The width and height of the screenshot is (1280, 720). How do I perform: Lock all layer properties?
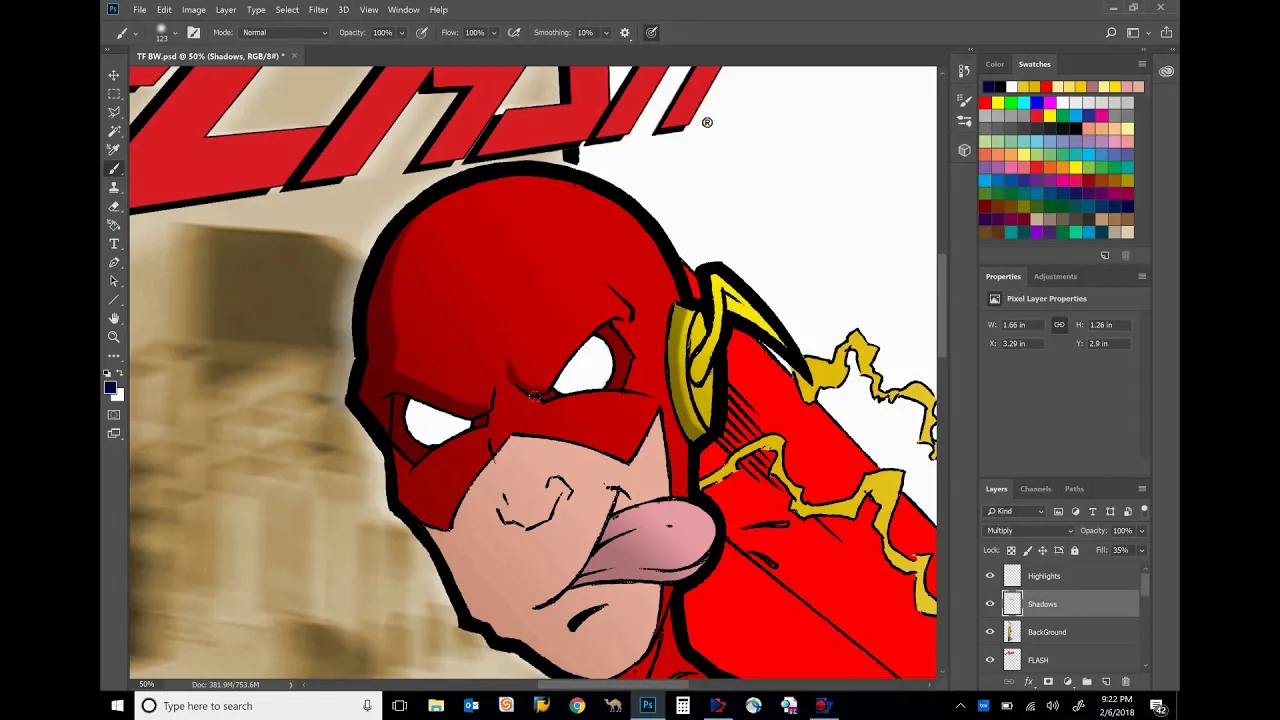pyautogui.click(x=1075, y=550)
